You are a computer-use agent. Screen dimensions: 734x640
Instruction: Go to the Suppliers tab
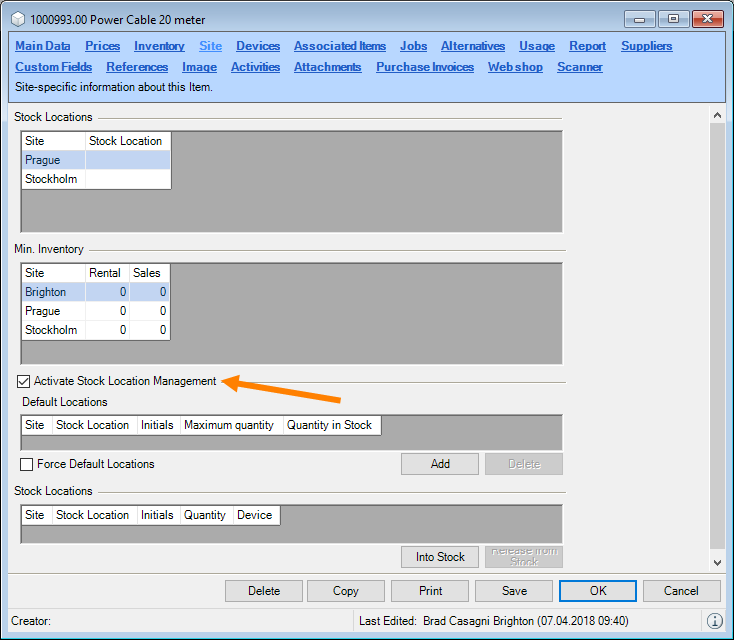(646, 46)
